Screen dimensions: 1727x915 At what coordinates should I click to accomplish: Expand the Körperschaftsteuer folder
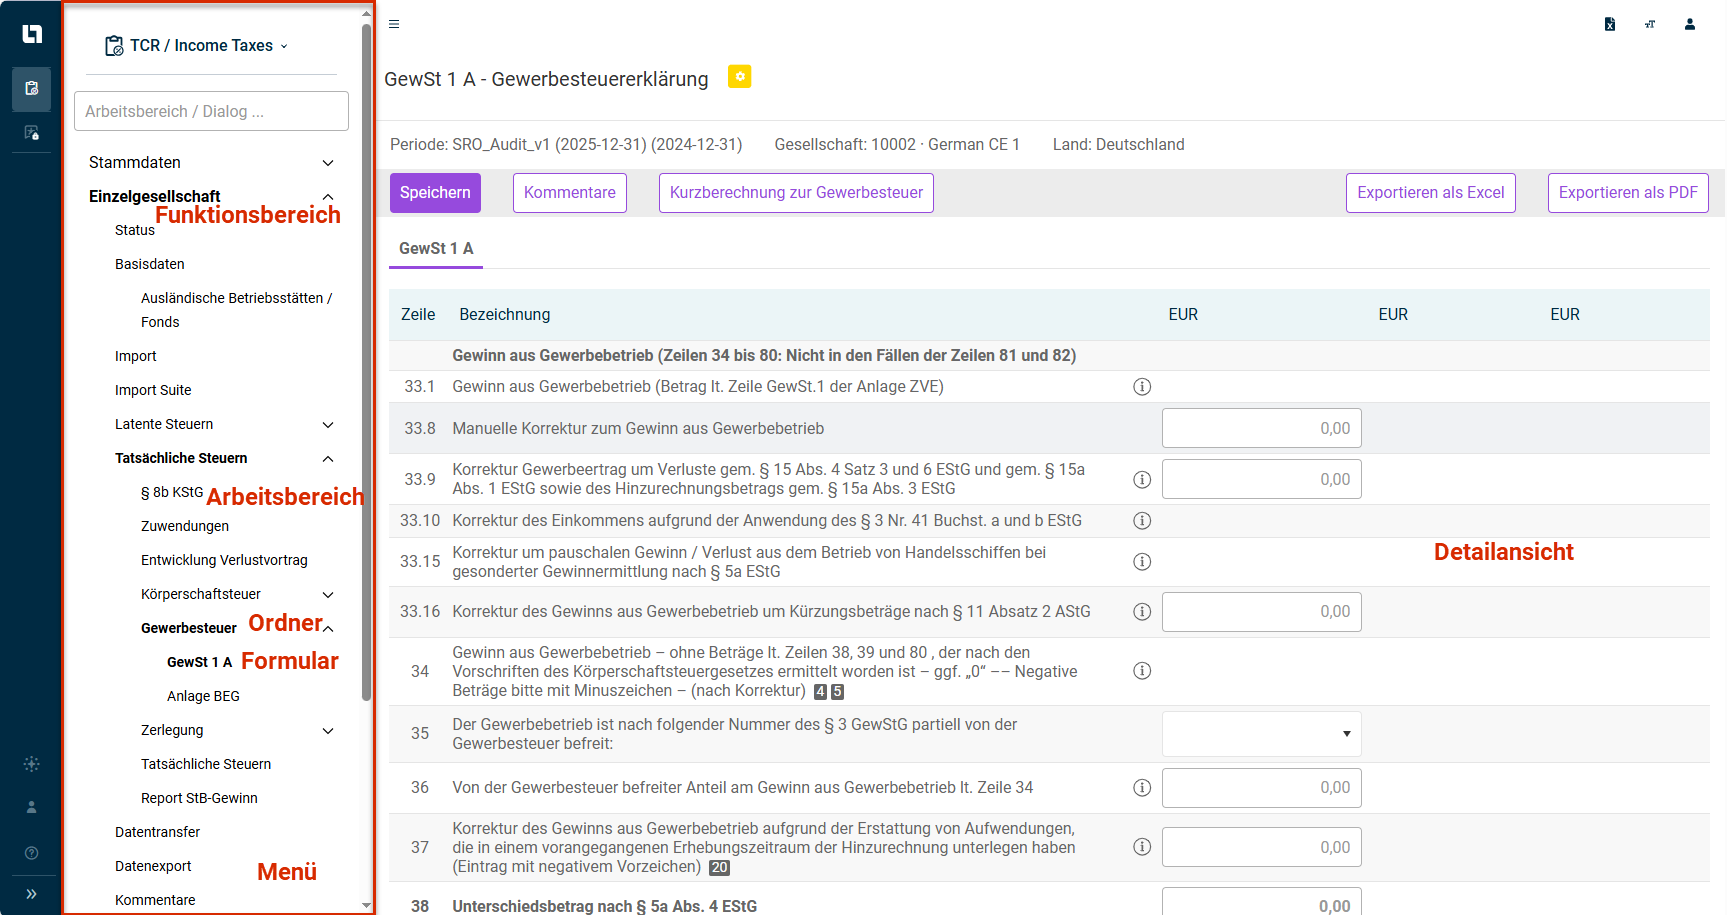[x=327, y=595]
